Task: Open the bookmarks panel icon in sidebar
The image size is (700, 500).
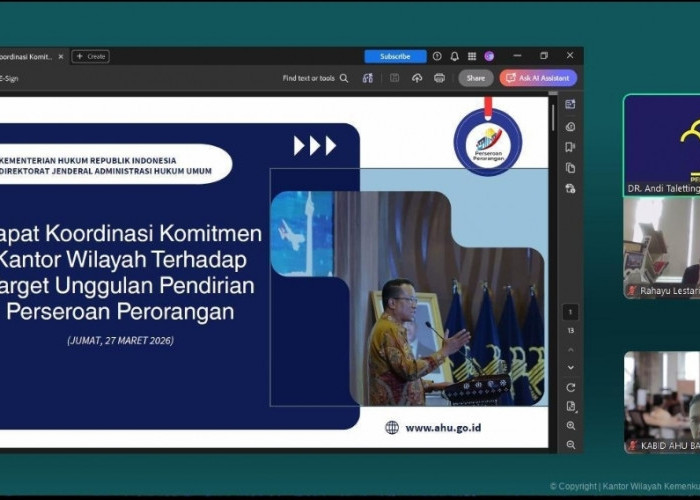Action: [570, 147]
